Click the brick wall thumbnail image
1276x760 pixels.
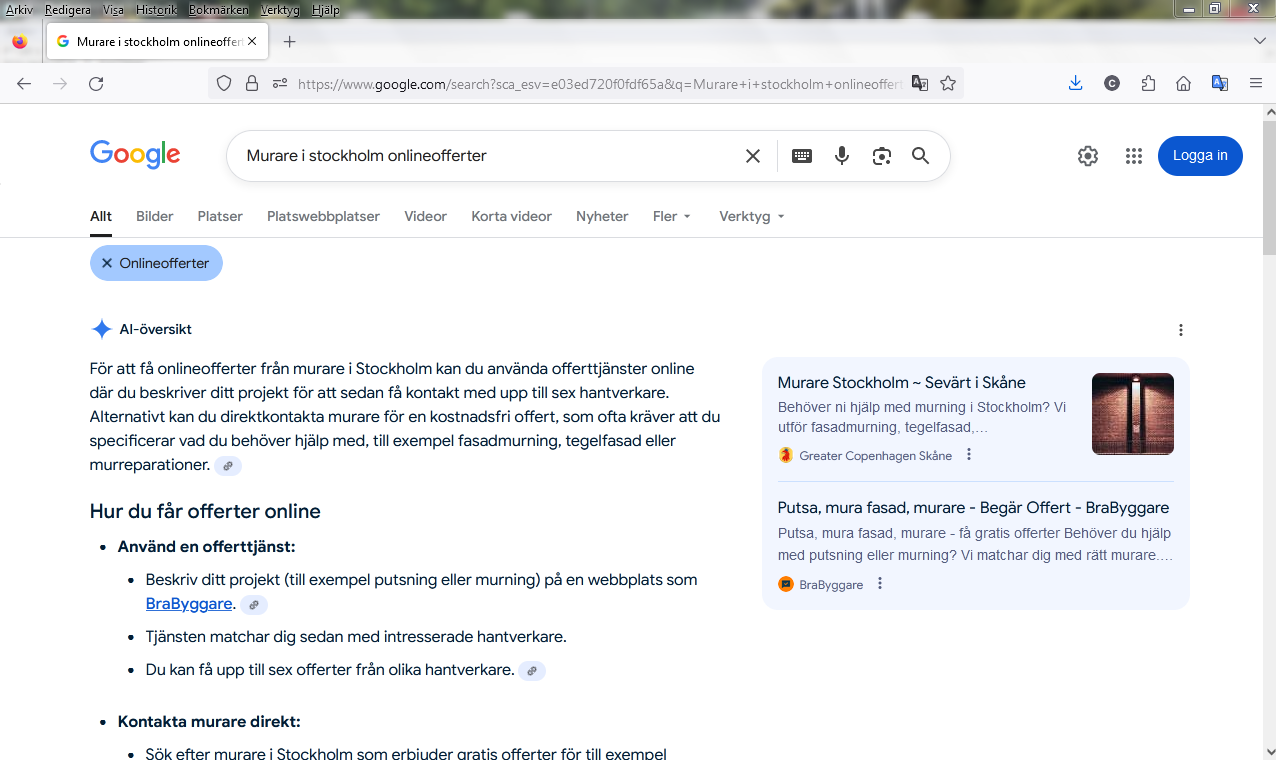(x=1132, y=414)
